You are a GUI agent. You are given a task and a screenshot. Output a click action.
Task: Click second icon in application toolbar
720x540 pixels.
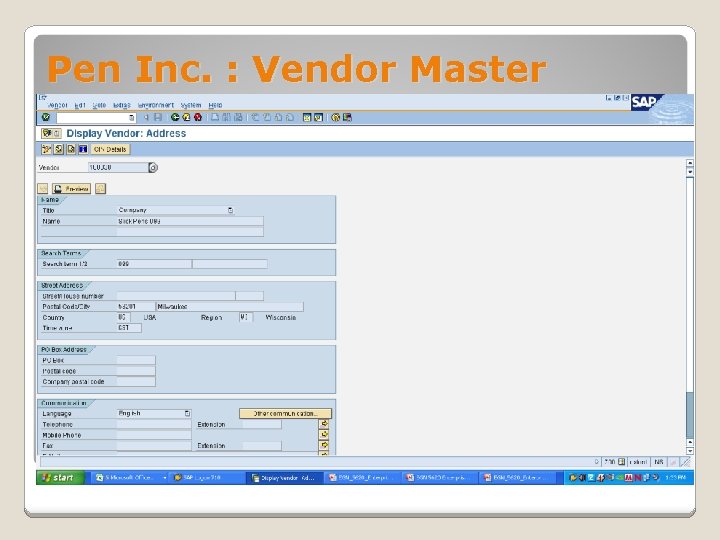59,149
